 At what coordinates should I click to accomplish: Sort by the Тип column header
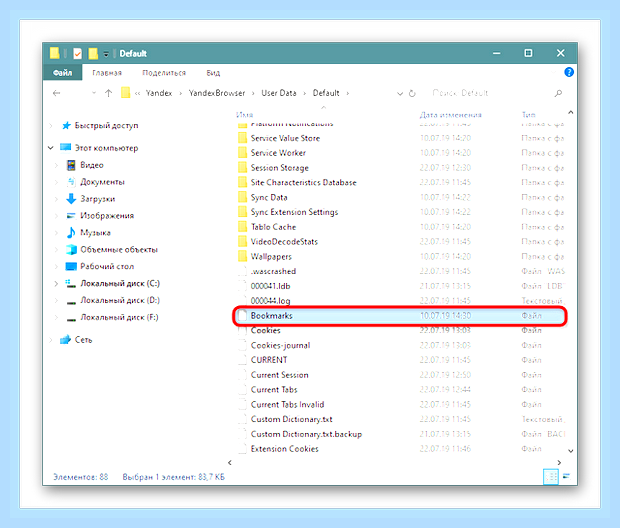coord(528,115)
